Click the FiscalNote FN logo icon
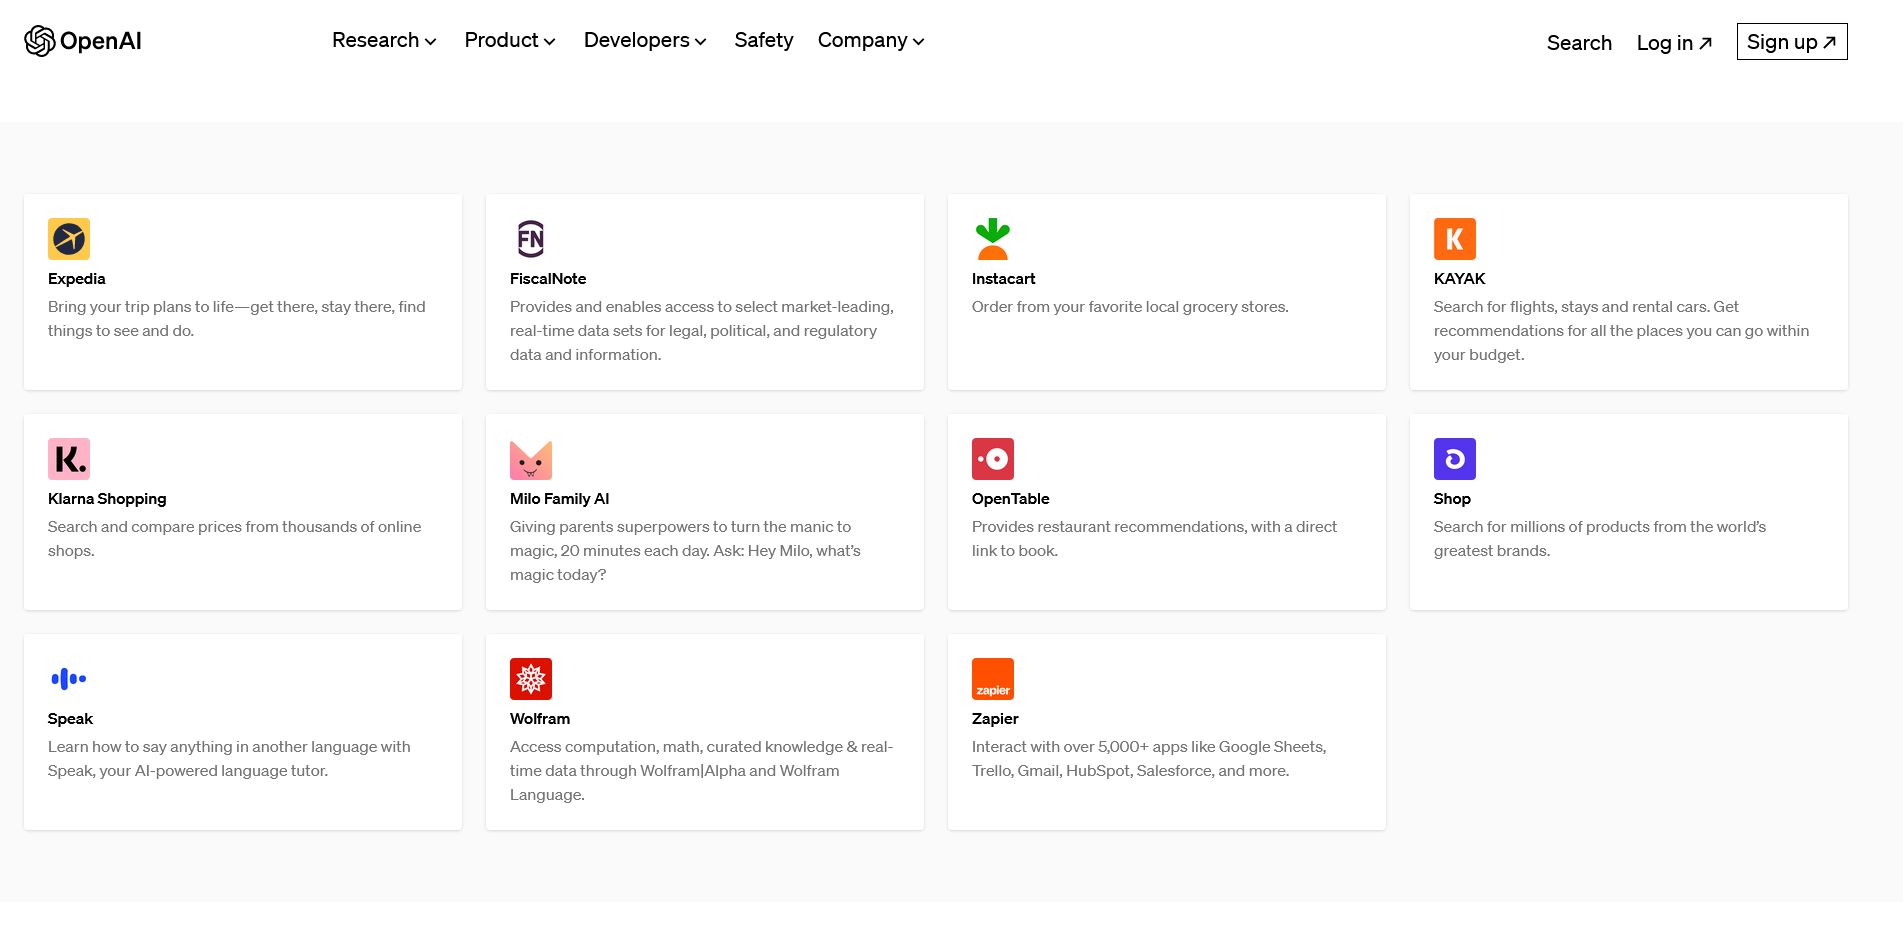 click(531, 239)
